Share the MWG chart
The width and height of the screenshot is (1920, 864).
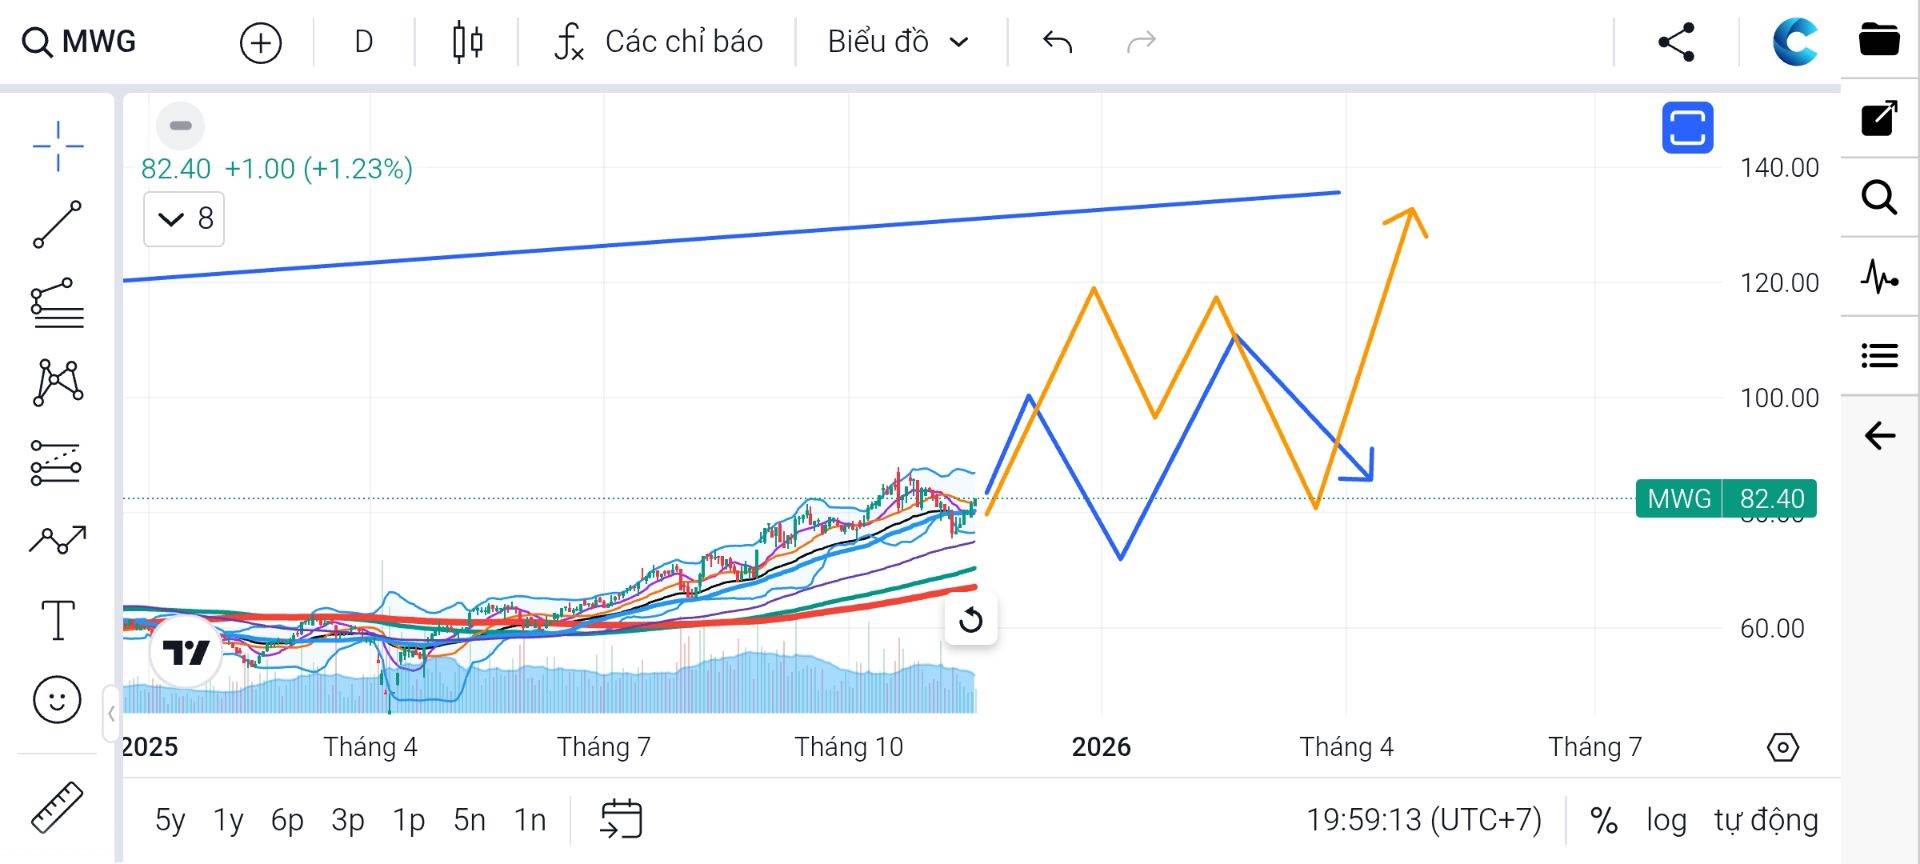1676,42
